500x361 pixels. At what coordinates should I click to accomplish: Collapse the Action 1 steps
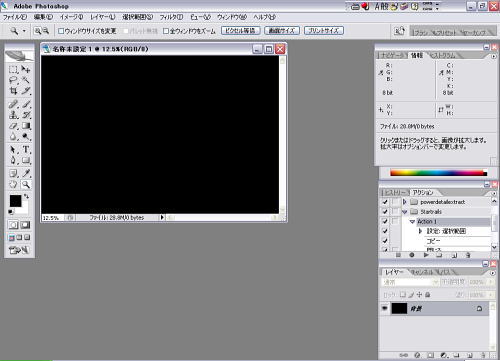point(412,221)
